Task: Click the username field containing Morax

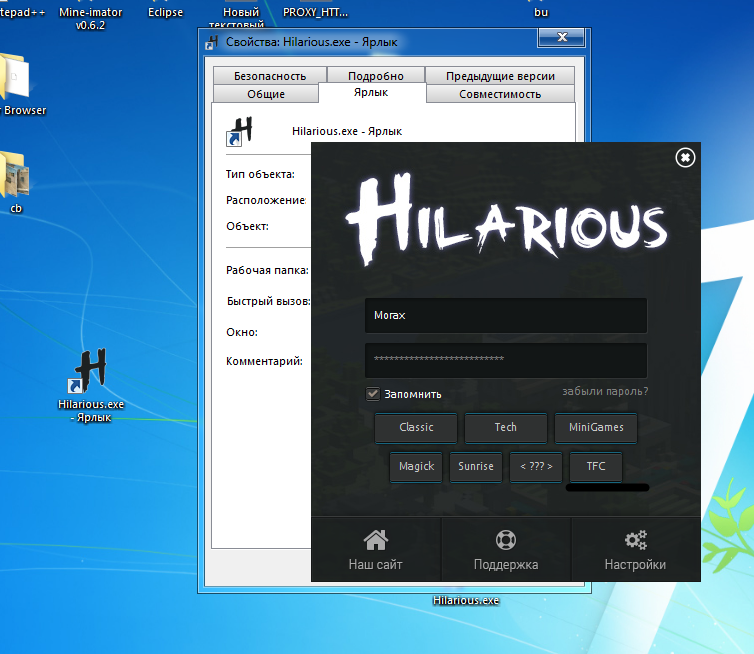Action: tap(505, 315)
